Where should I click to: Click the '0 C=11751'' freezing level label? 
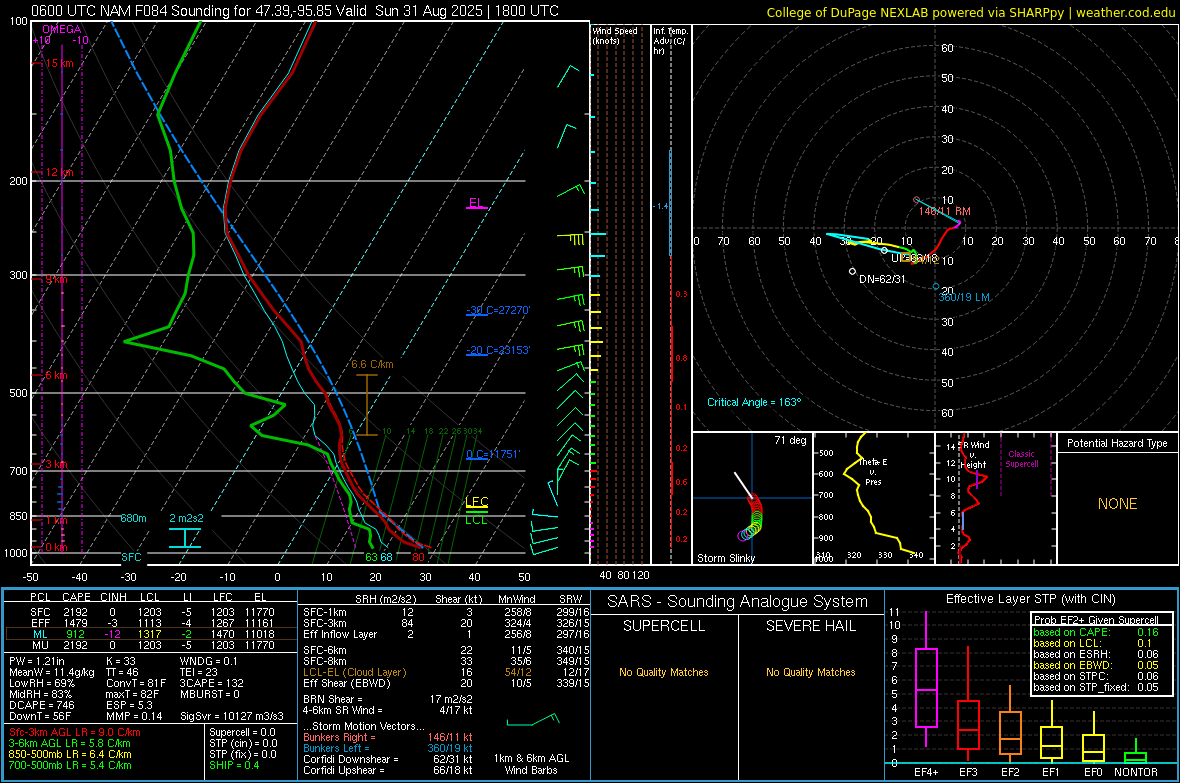click(493, 454)
